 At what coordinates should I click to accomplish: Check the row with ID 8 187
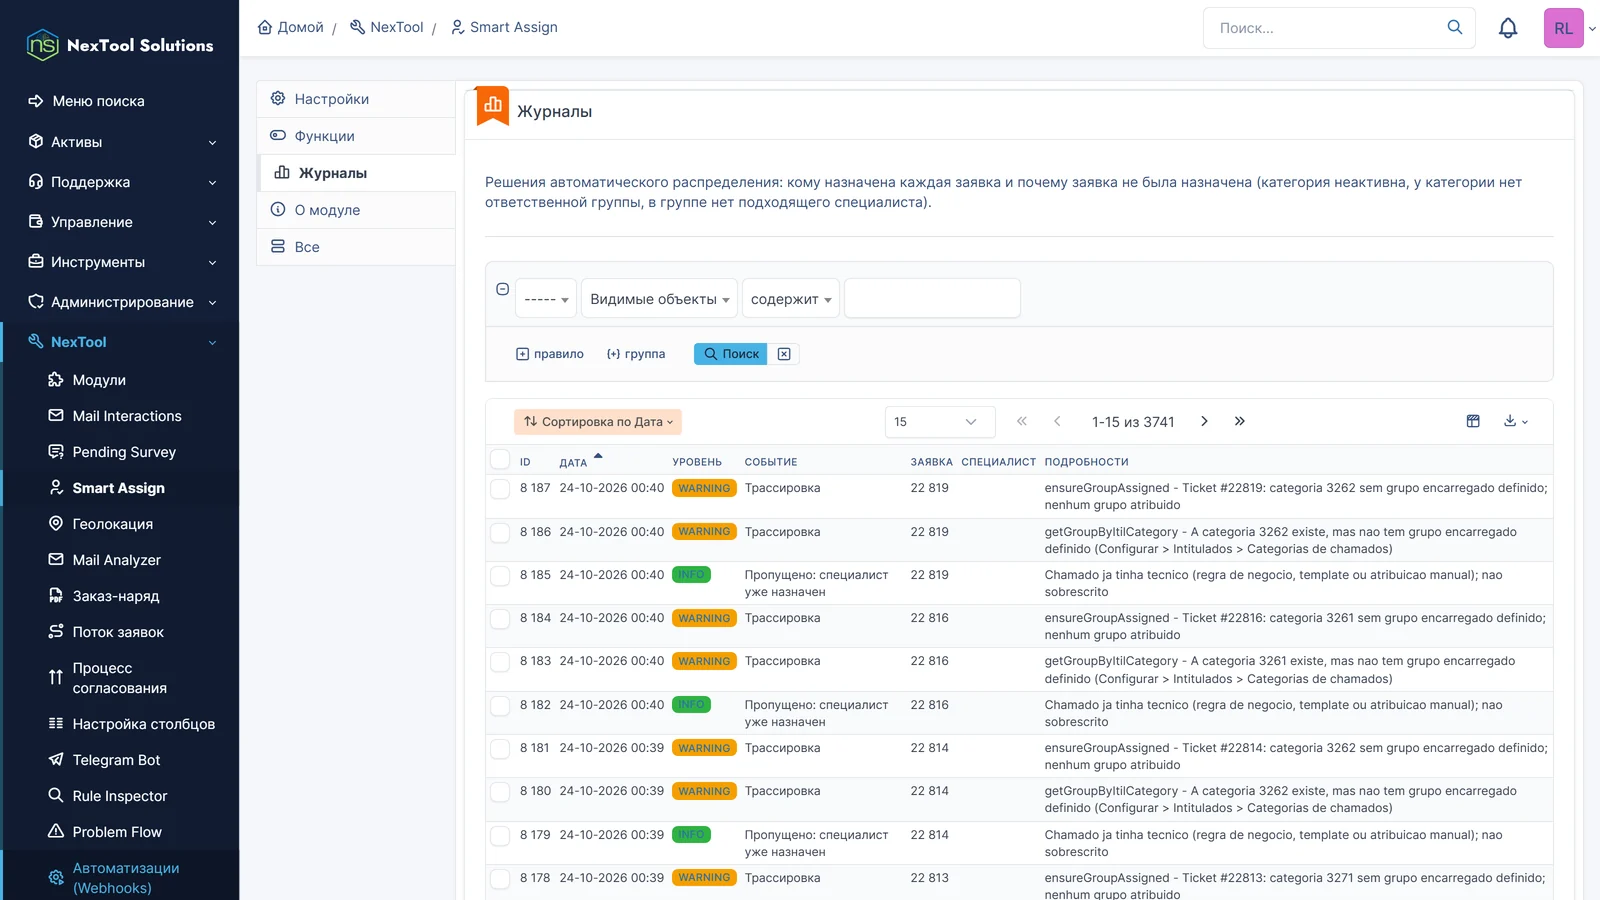[x=500, y=489]
